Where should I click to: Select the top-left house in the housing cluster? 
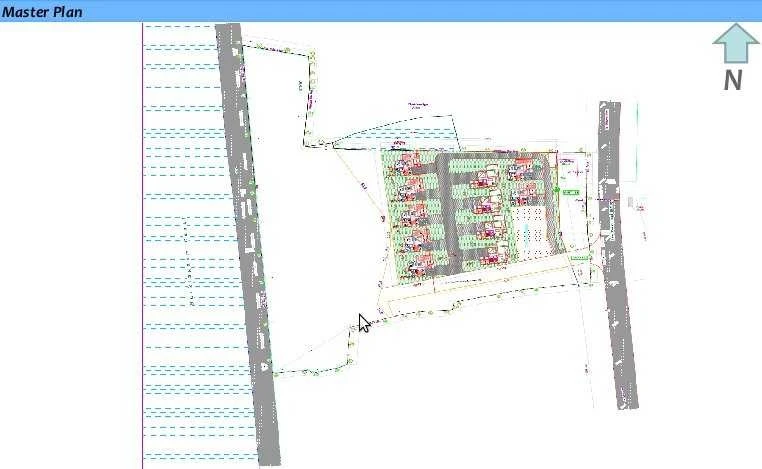click(407, 164)
